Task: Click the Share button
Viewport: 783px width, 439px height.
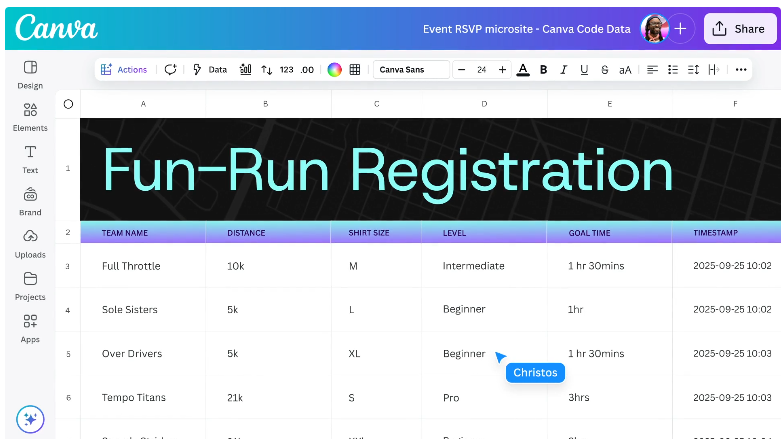Action: (x=740, y=29)
